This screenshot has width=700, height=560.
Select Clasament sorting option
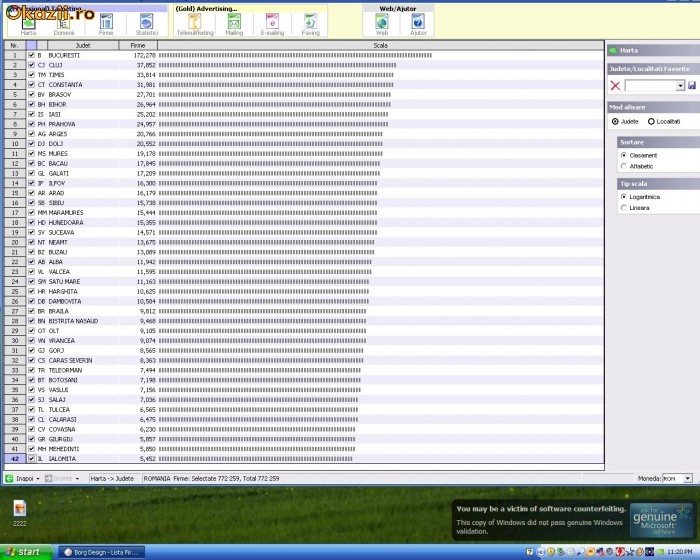click(624, 155)
